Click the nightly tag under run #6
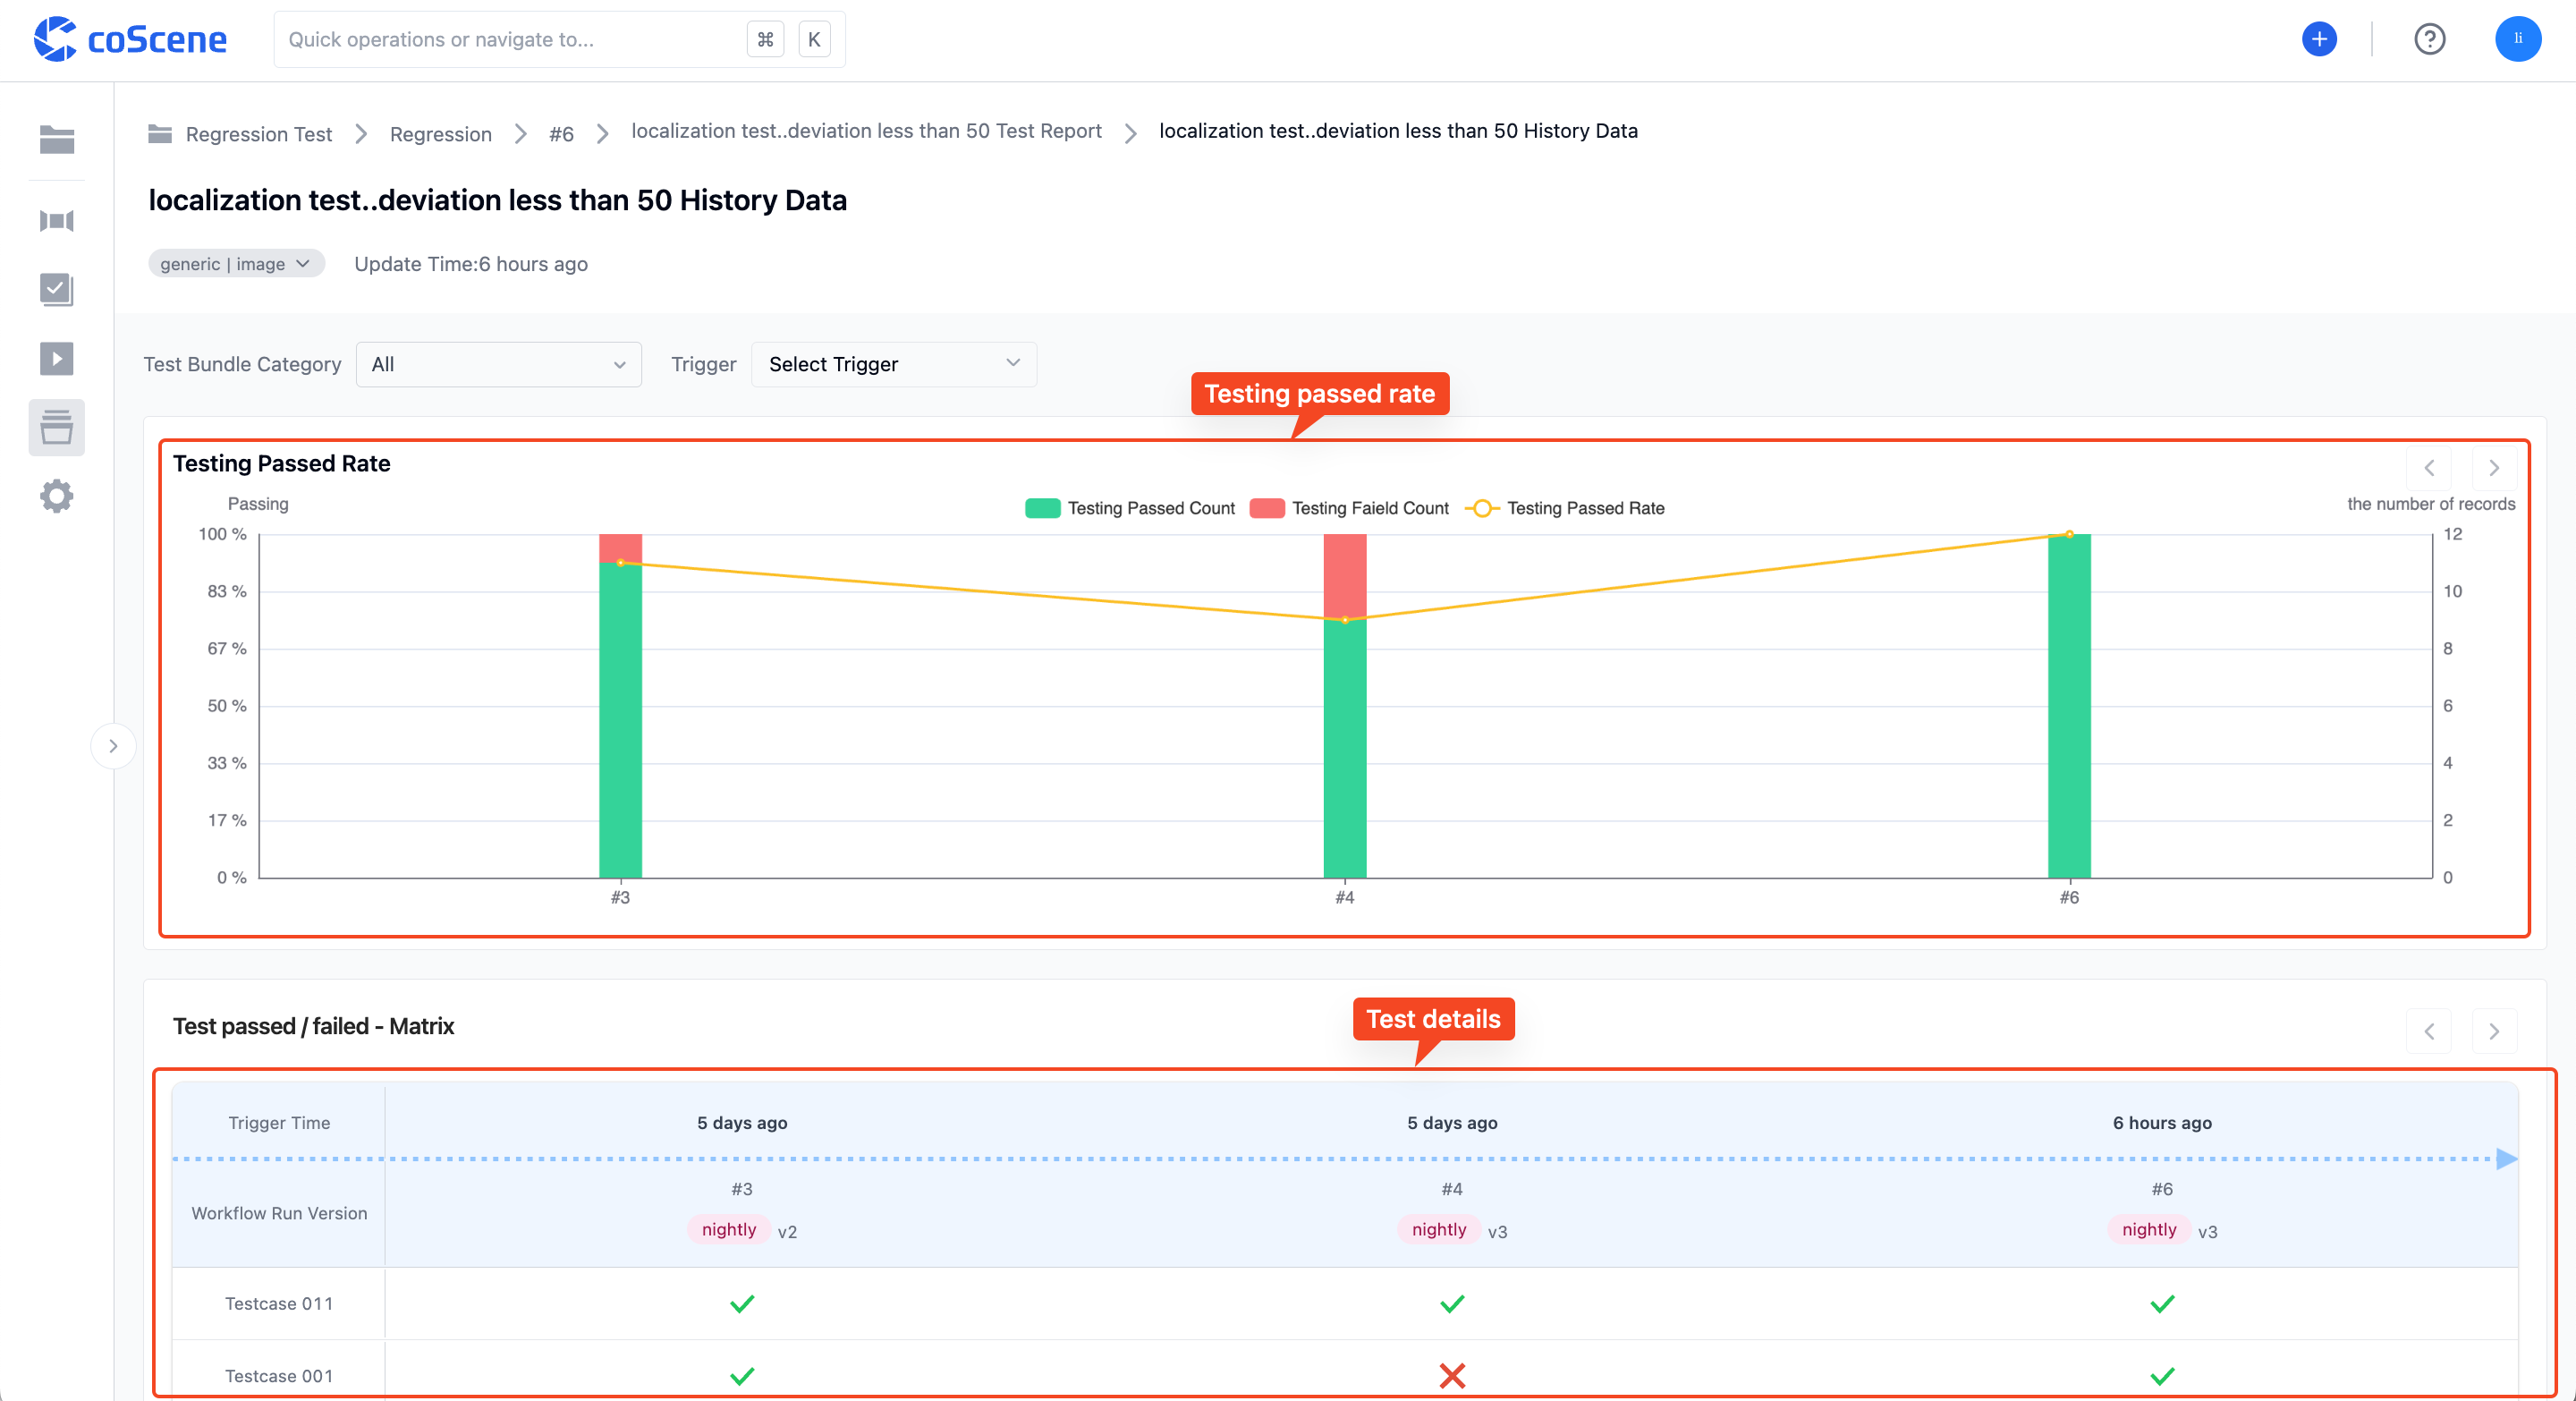Viewport: 2576px width, 1401px height. [2149, 1229]
